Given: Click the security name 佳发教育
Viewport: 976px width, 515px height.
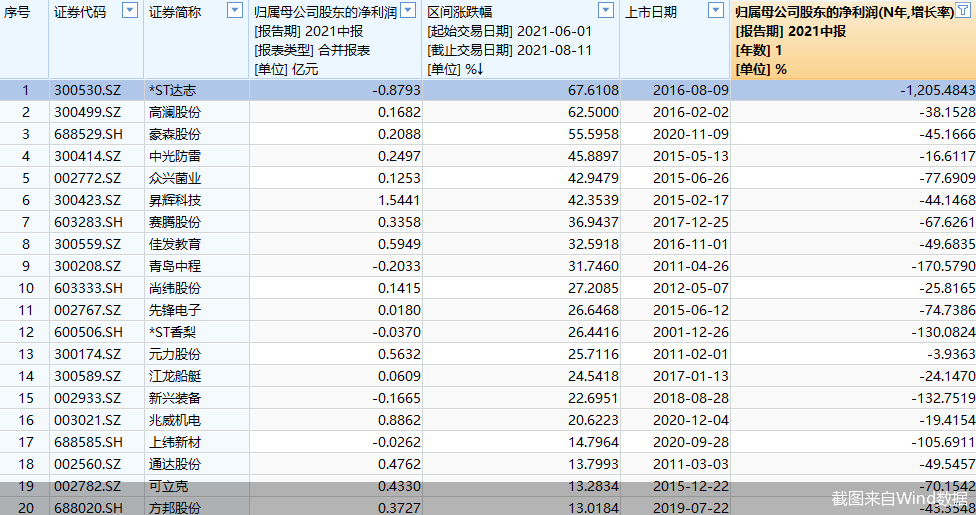Looking at the screenshot, I should (x=175, y=244).
